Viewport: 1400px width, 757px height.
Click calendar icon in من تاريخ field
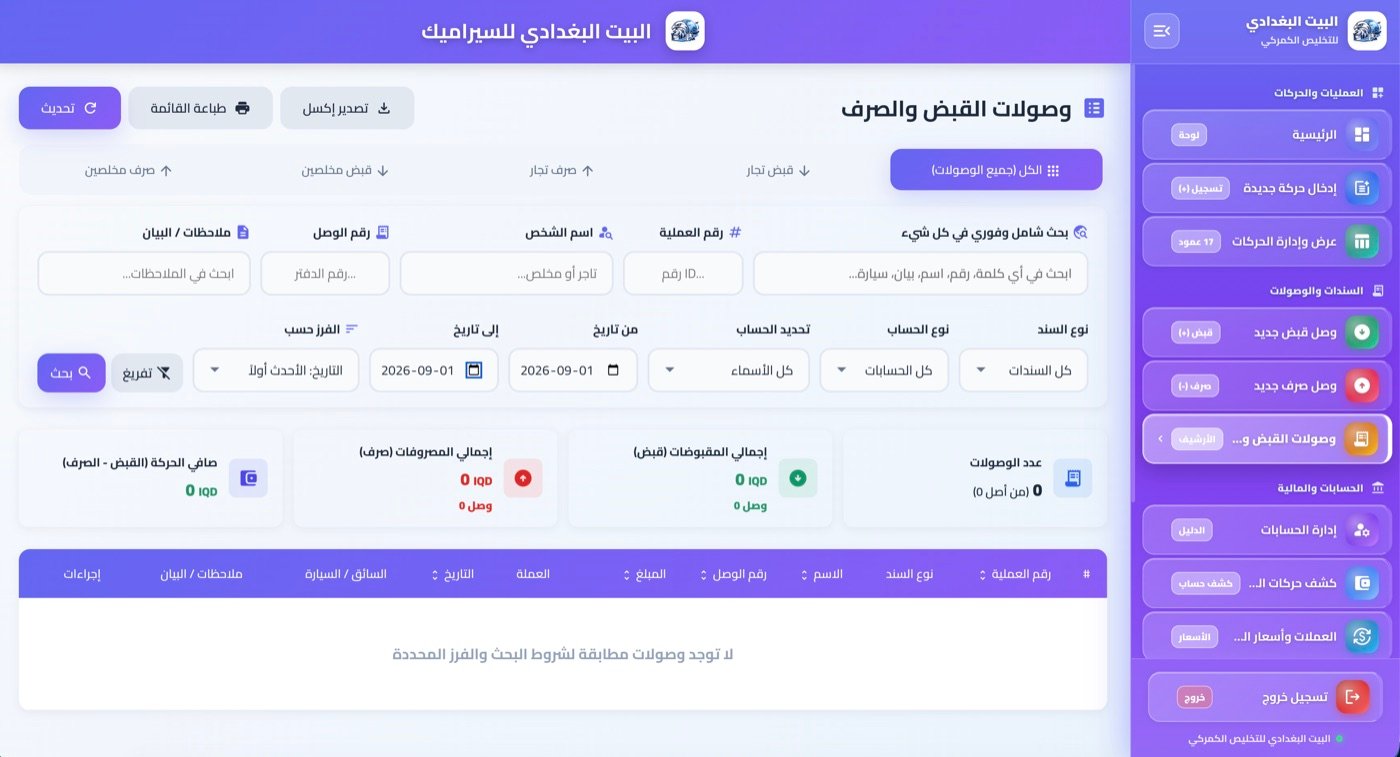(614, 370)
